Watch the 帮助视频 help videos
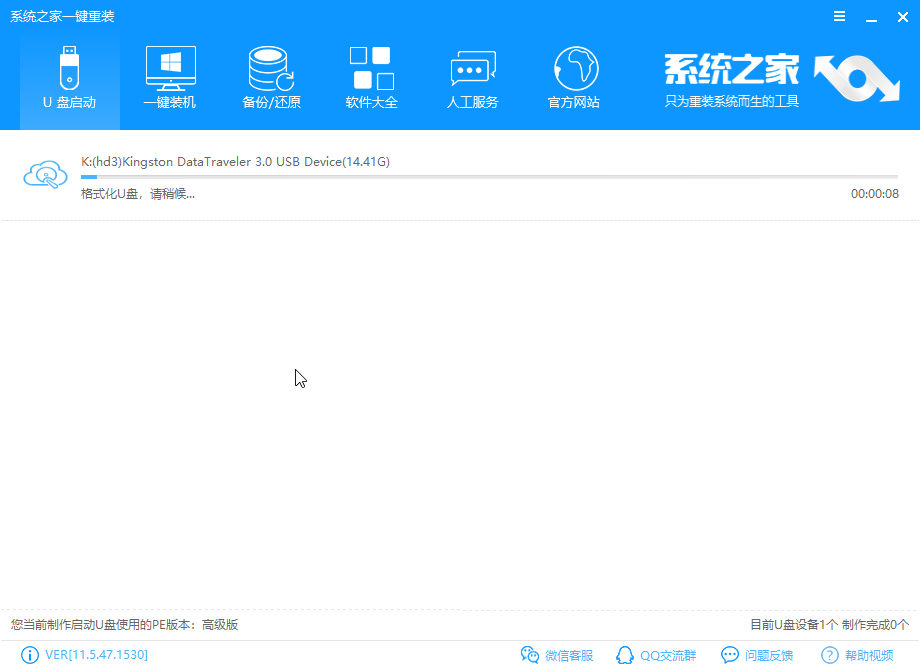Image resolution: width=920 pixels, height=670 pixels. pyautogui.click(x=858, y=655)
